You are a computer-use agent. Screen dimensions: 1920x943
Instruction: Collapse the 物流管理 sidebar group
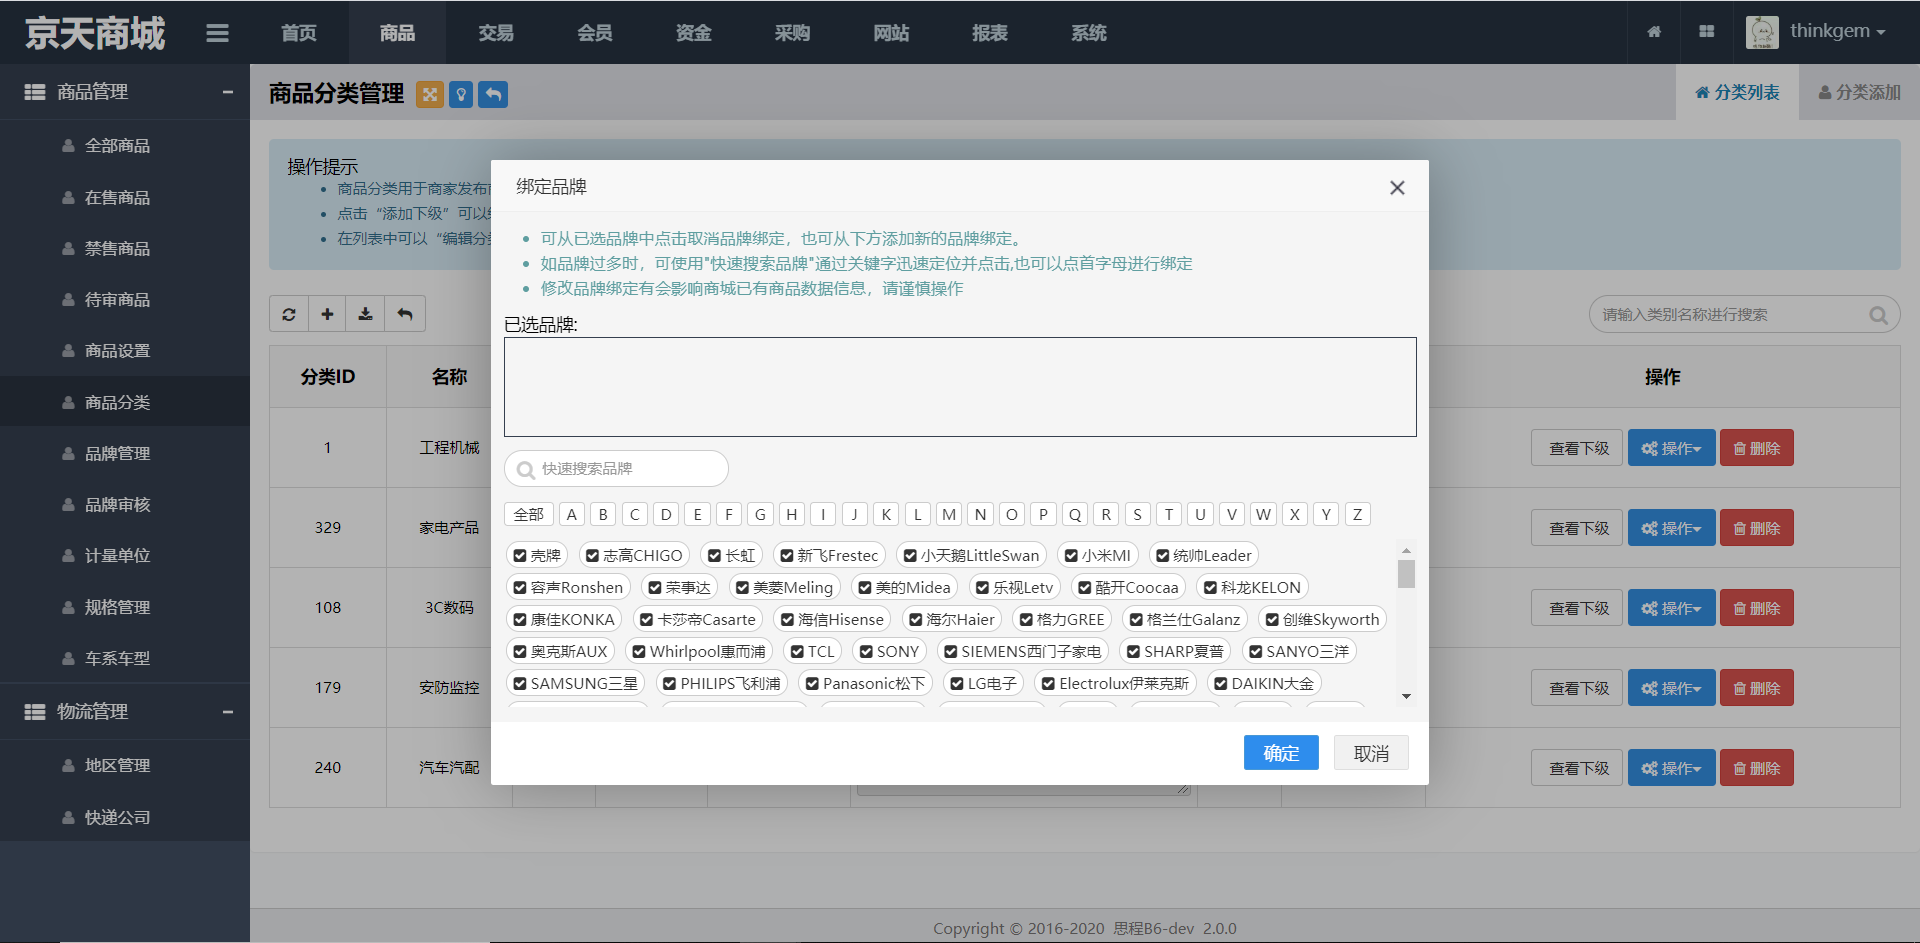pos(228,712)
